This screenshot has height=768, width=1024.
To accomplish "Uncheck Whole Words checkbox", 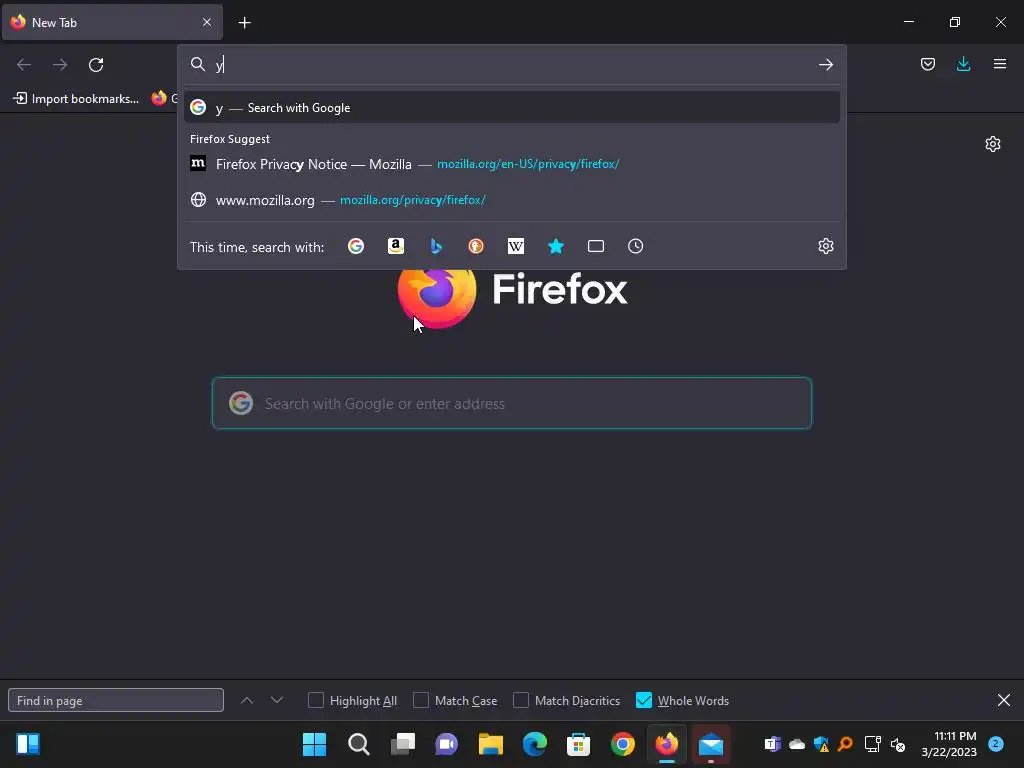I will 644,700.
